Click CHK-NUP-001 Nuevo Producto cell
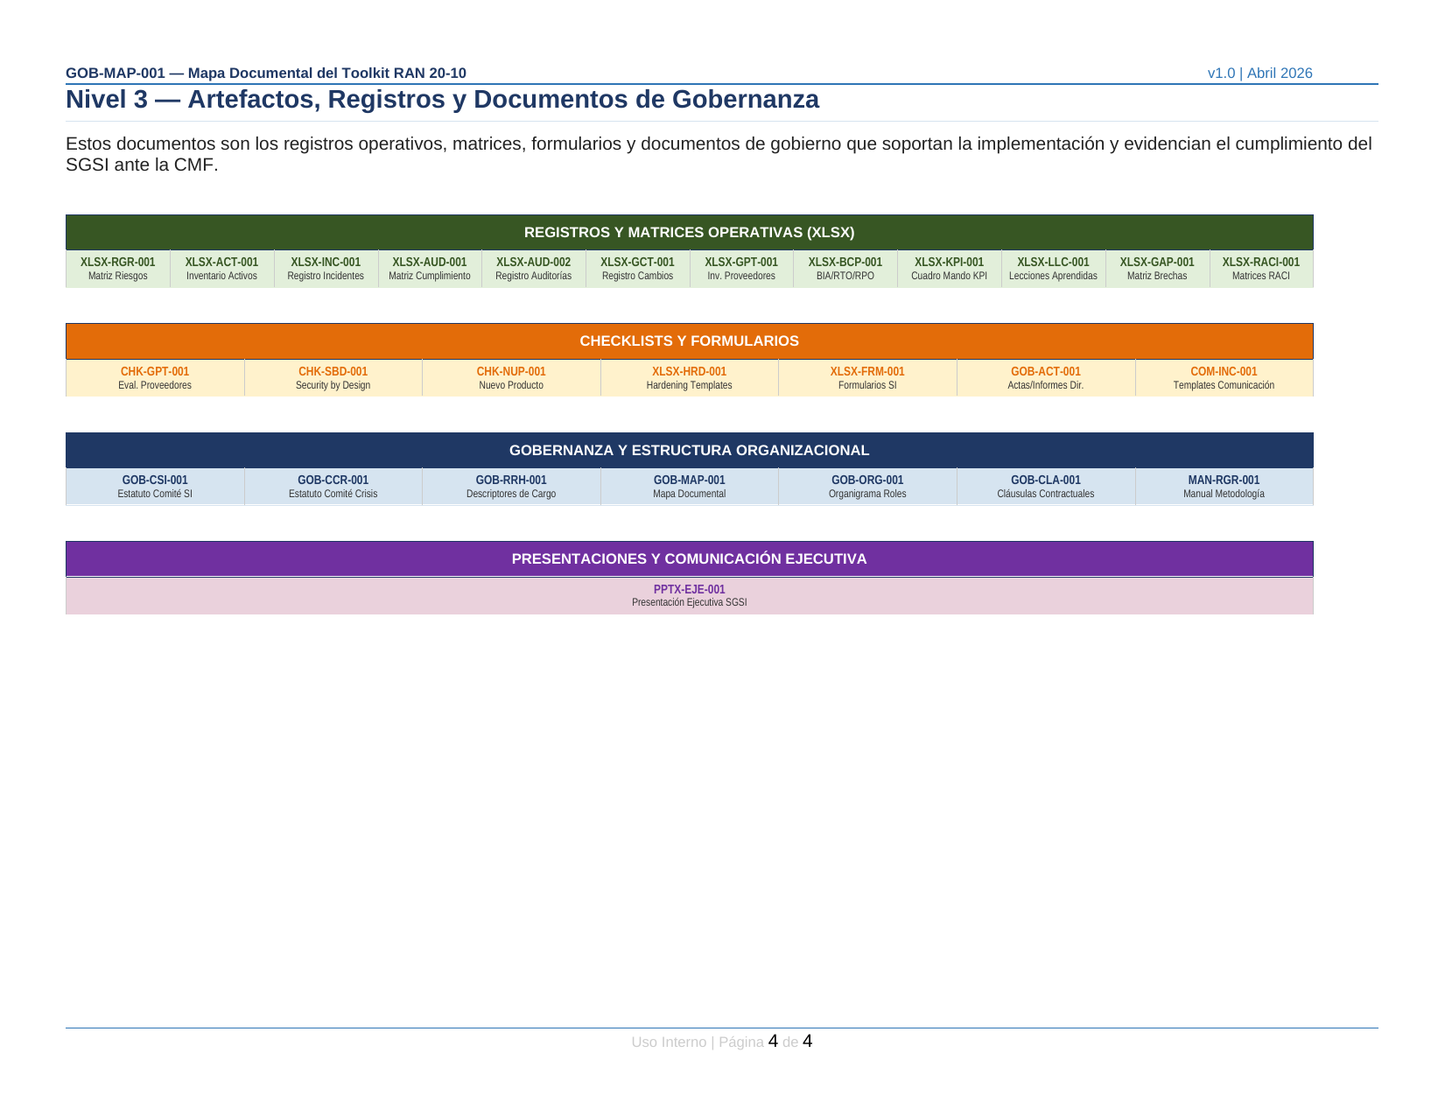1445x1116 pixels. (511, 378)
